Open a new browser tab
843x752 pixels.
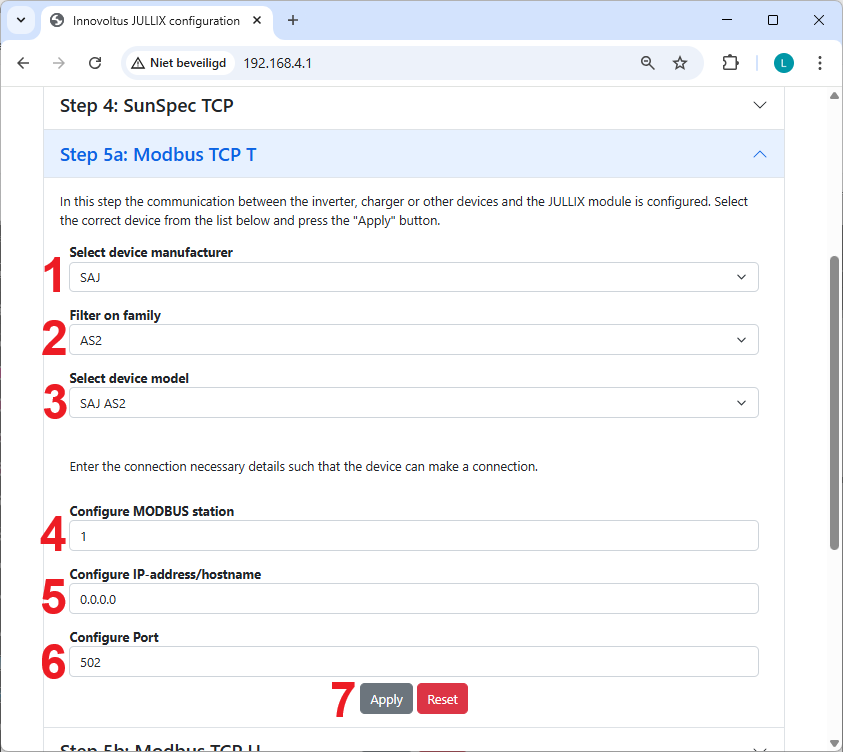click(x=293, y=20)
